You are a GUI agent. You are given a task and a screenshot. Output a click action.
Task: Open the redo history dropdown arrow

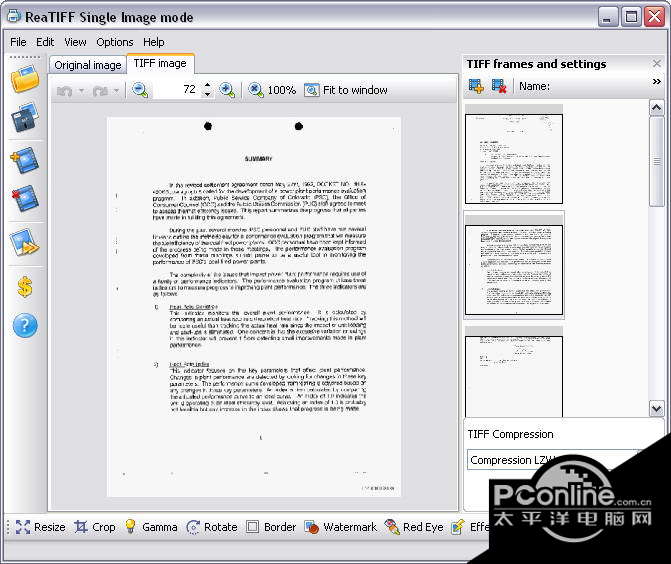pyautogui.click(x=116, y=90)
